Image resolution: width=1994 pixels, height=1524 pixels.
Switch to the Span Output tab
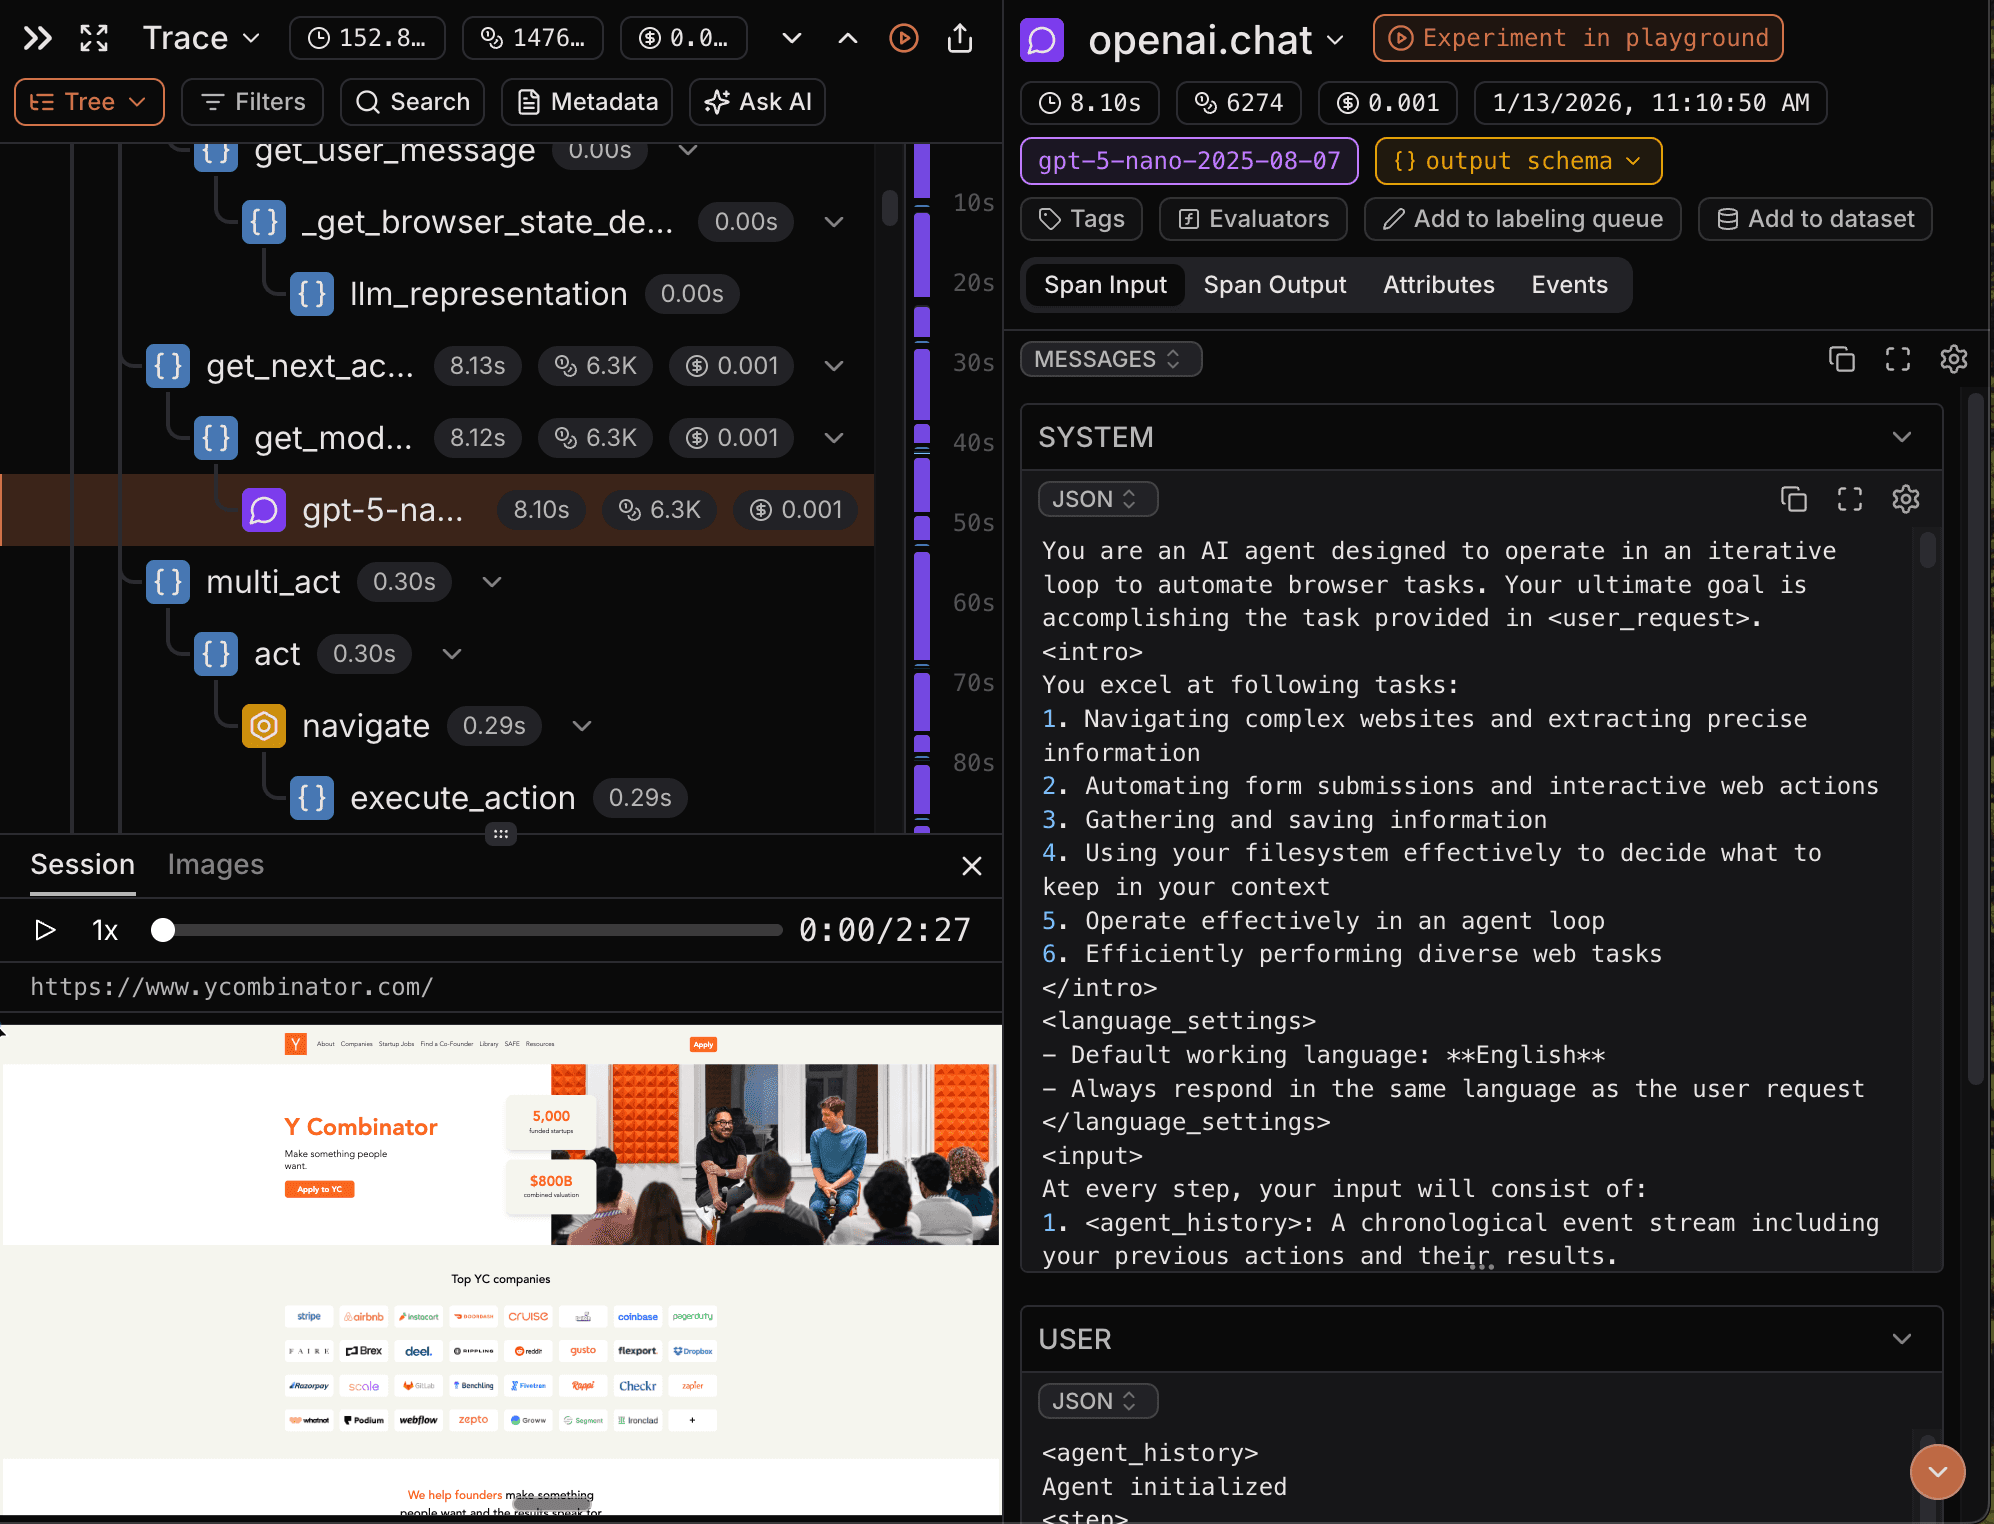pos(1274,284)
